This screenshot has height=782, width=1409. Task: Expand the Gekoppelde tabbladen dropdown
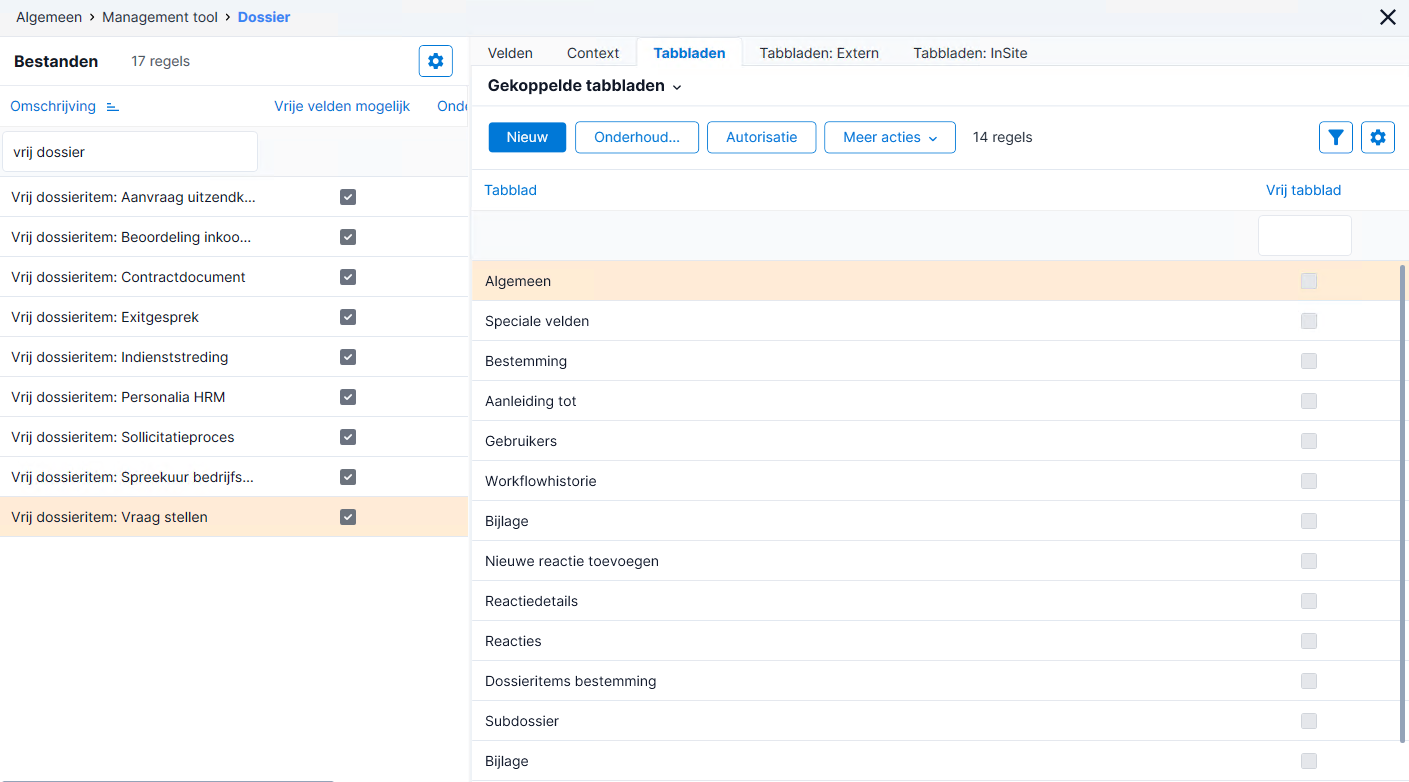click(x=585, y=86)
